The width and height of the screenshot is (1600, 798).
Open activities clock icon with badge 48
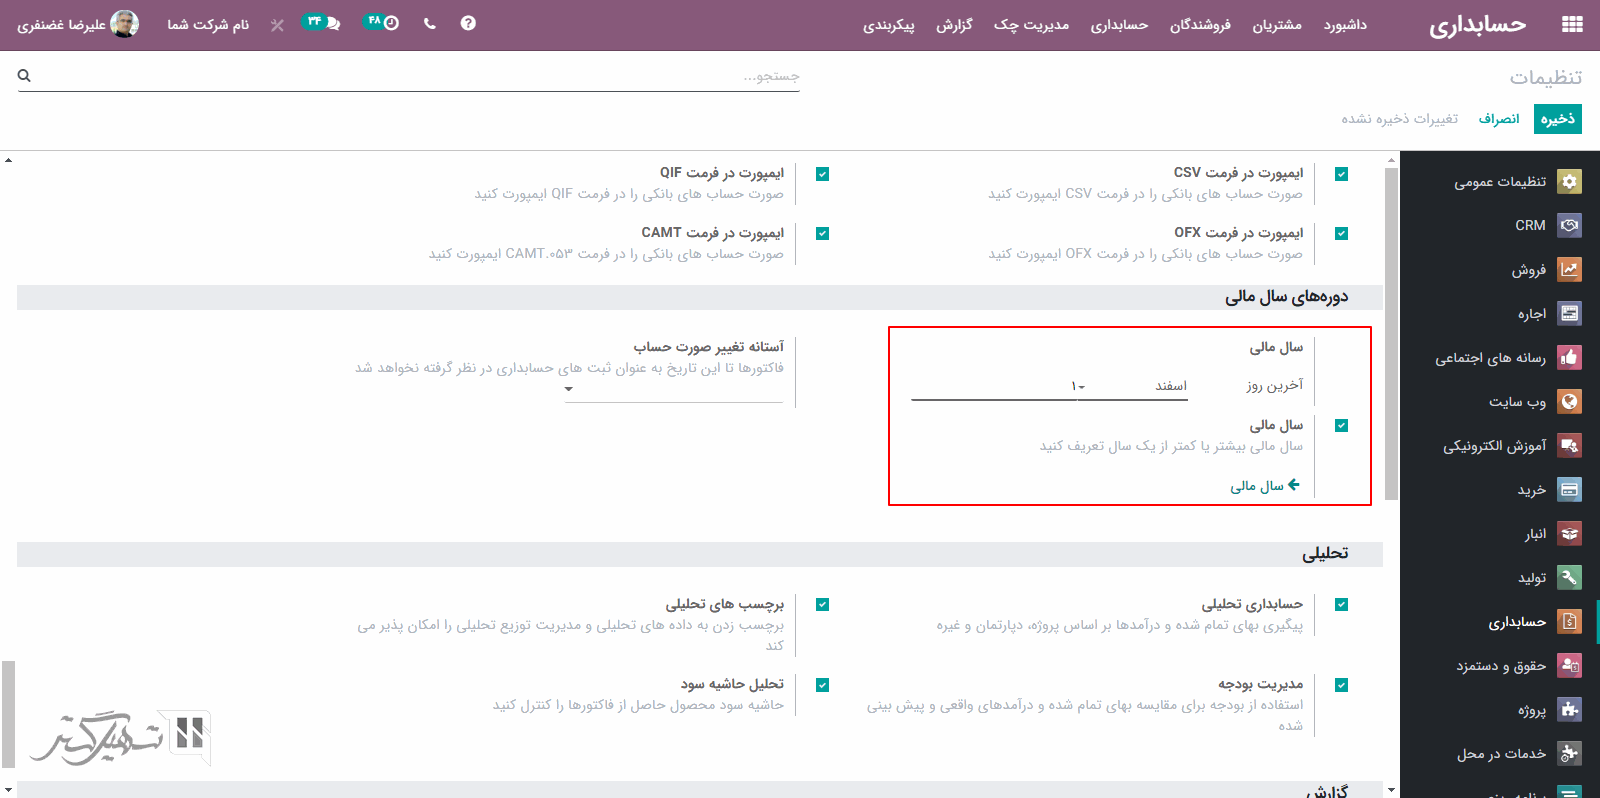381,22
